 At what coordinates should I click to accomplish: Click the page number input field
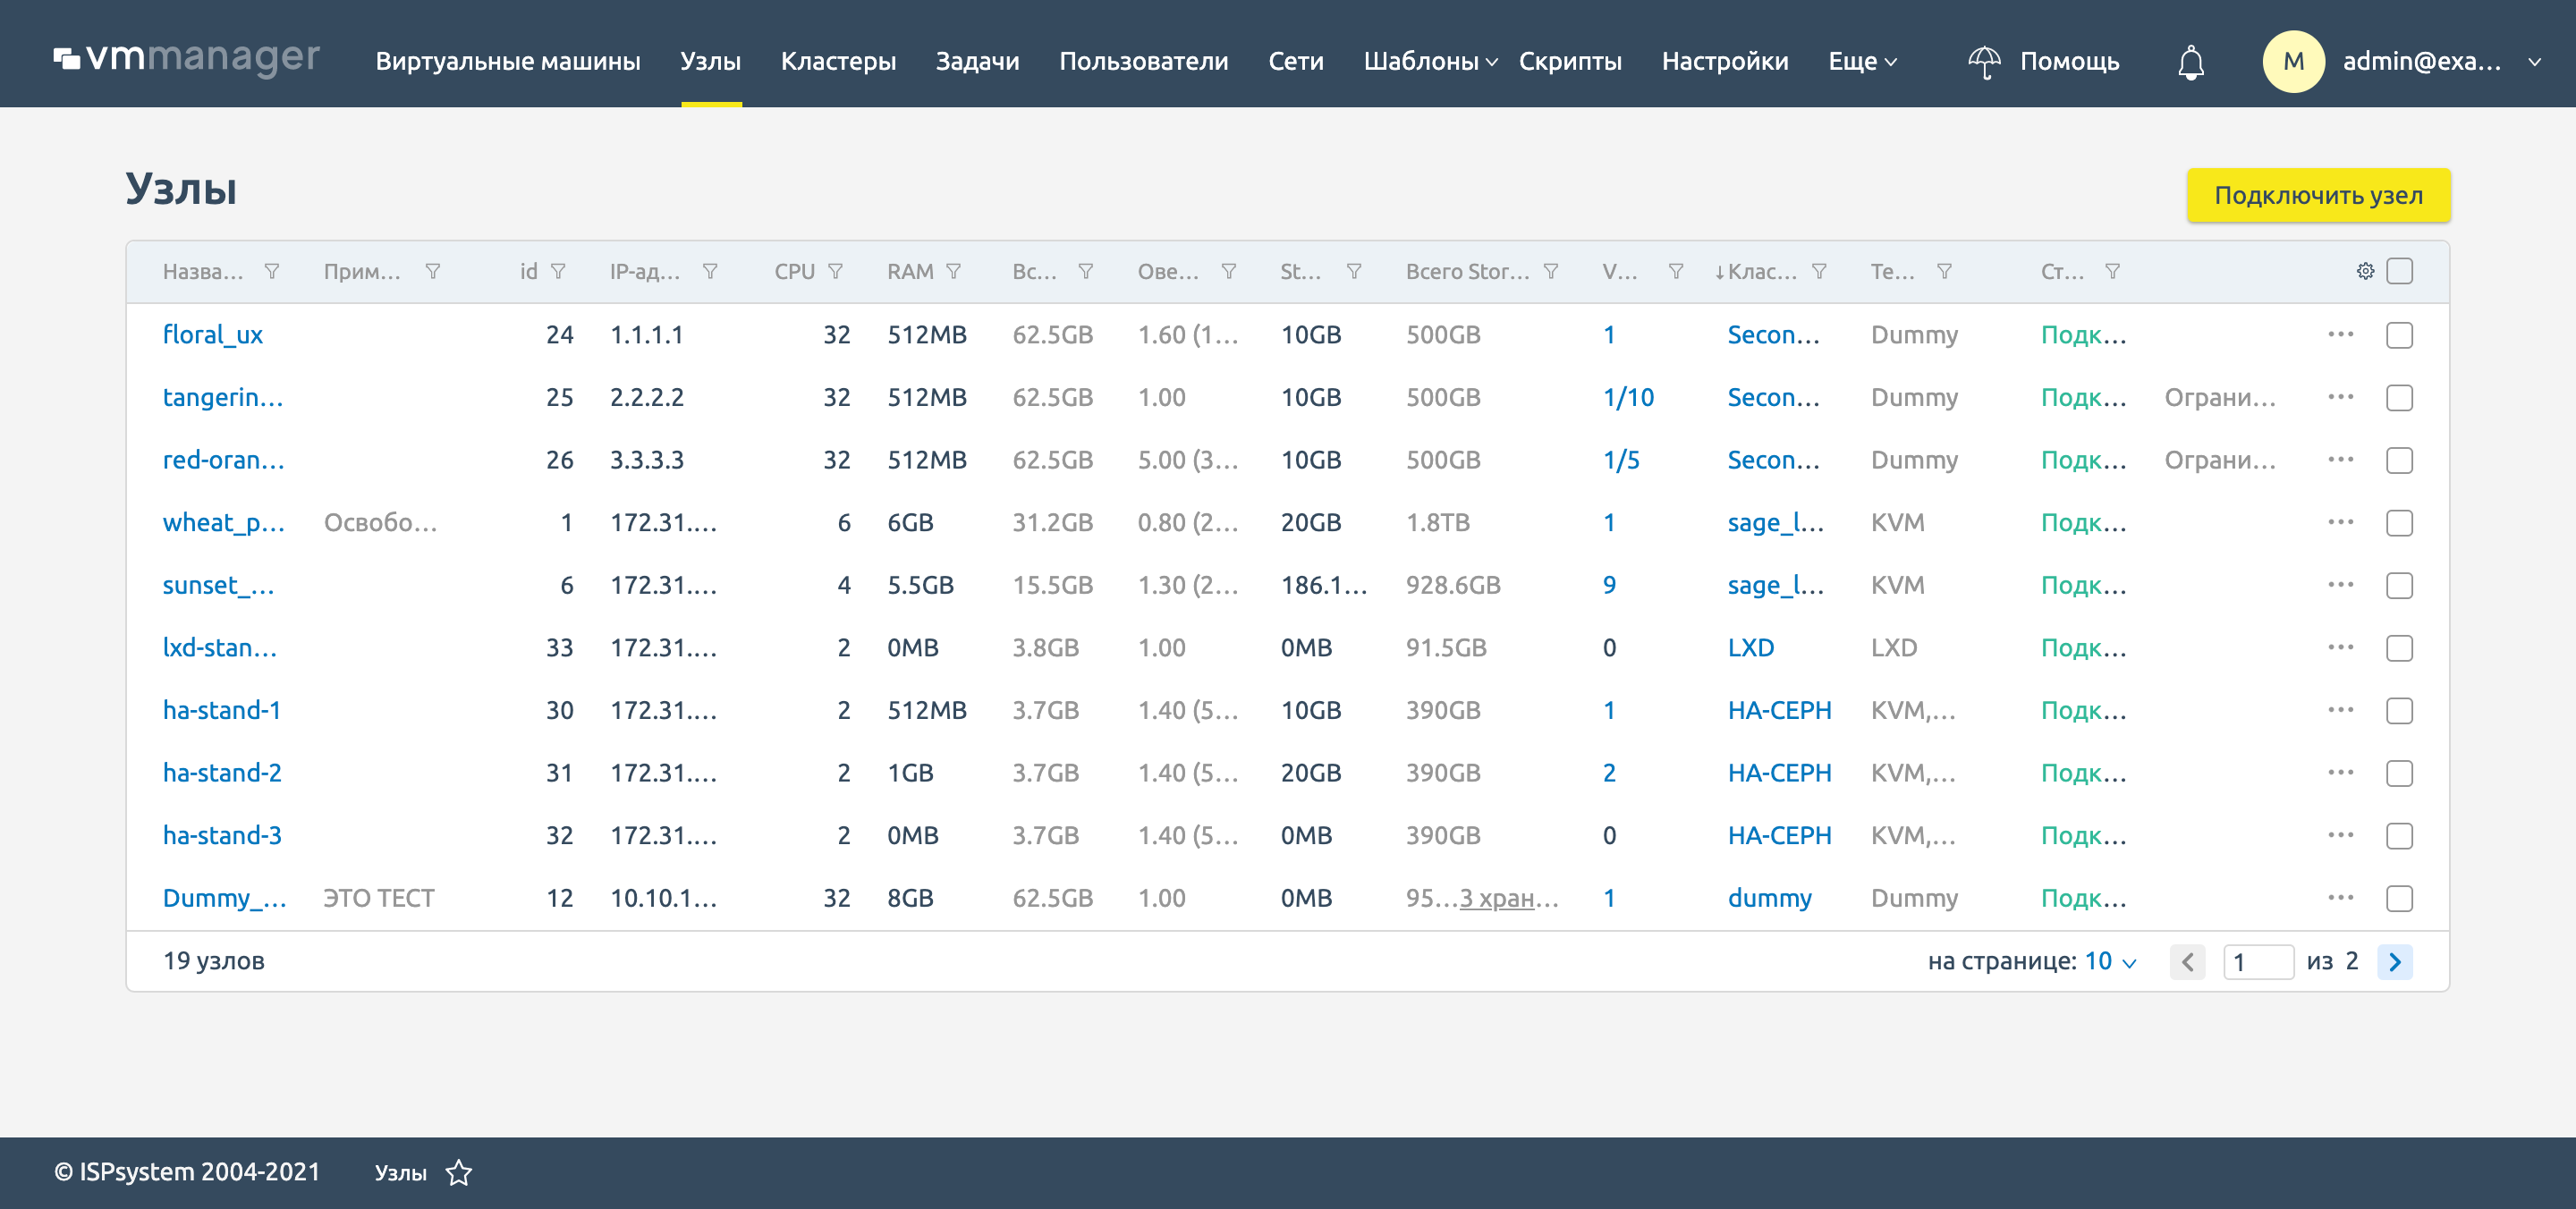(x=2258, y=961)
